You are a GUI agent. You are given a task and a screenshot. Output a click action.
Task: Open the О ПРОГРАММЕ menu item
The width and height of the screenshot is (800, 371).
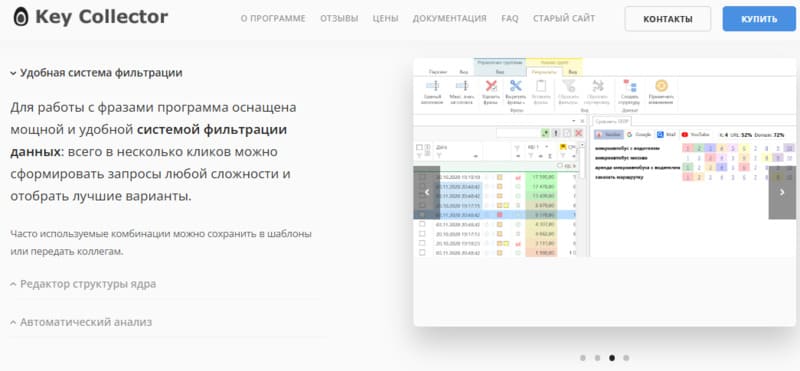(x=273, y=19)
